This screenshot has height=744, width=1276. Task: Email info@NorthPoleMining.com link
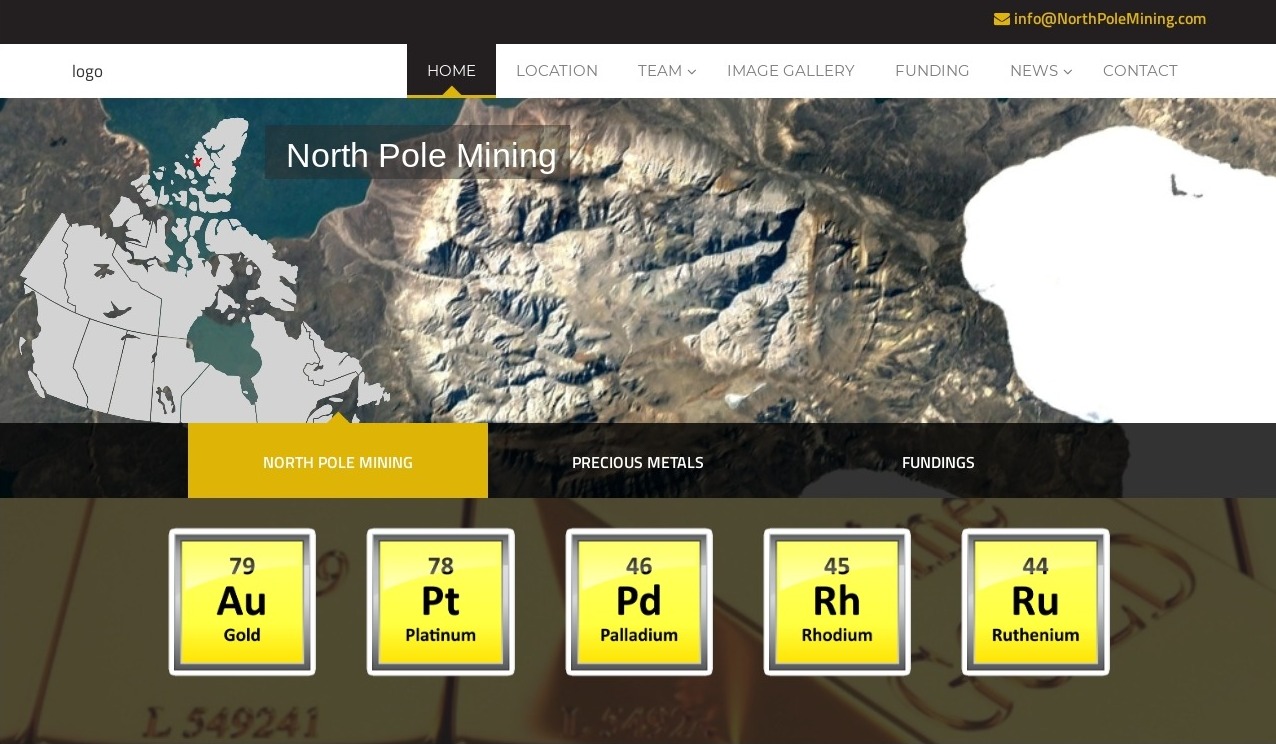click(x=1109, y=19)
